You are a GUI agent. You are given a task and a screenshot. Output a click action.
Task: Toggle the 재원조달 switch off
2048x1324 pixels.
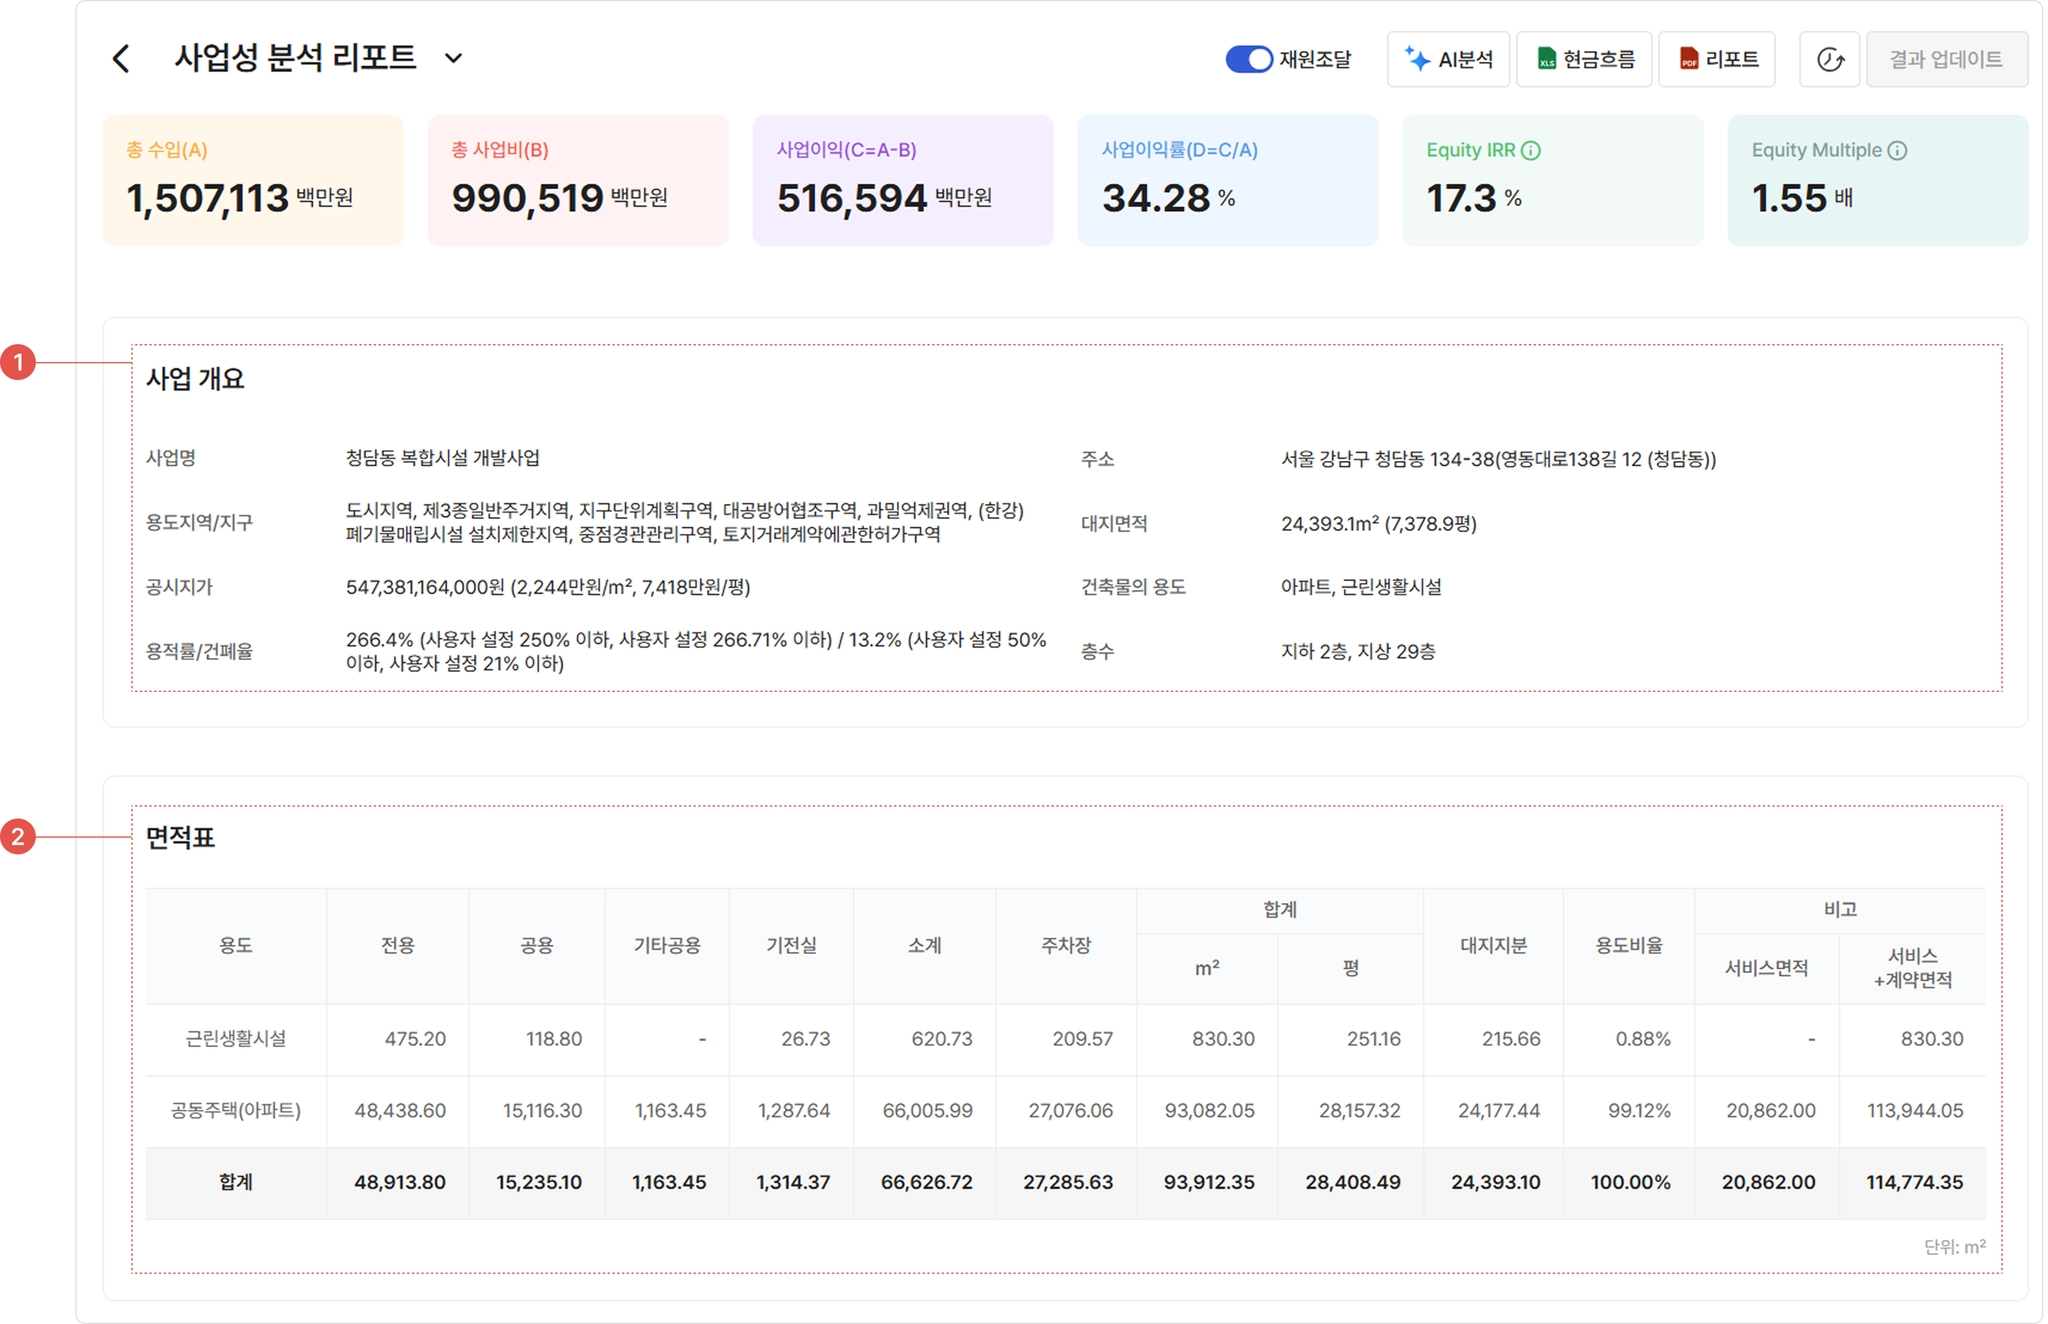1248,59
